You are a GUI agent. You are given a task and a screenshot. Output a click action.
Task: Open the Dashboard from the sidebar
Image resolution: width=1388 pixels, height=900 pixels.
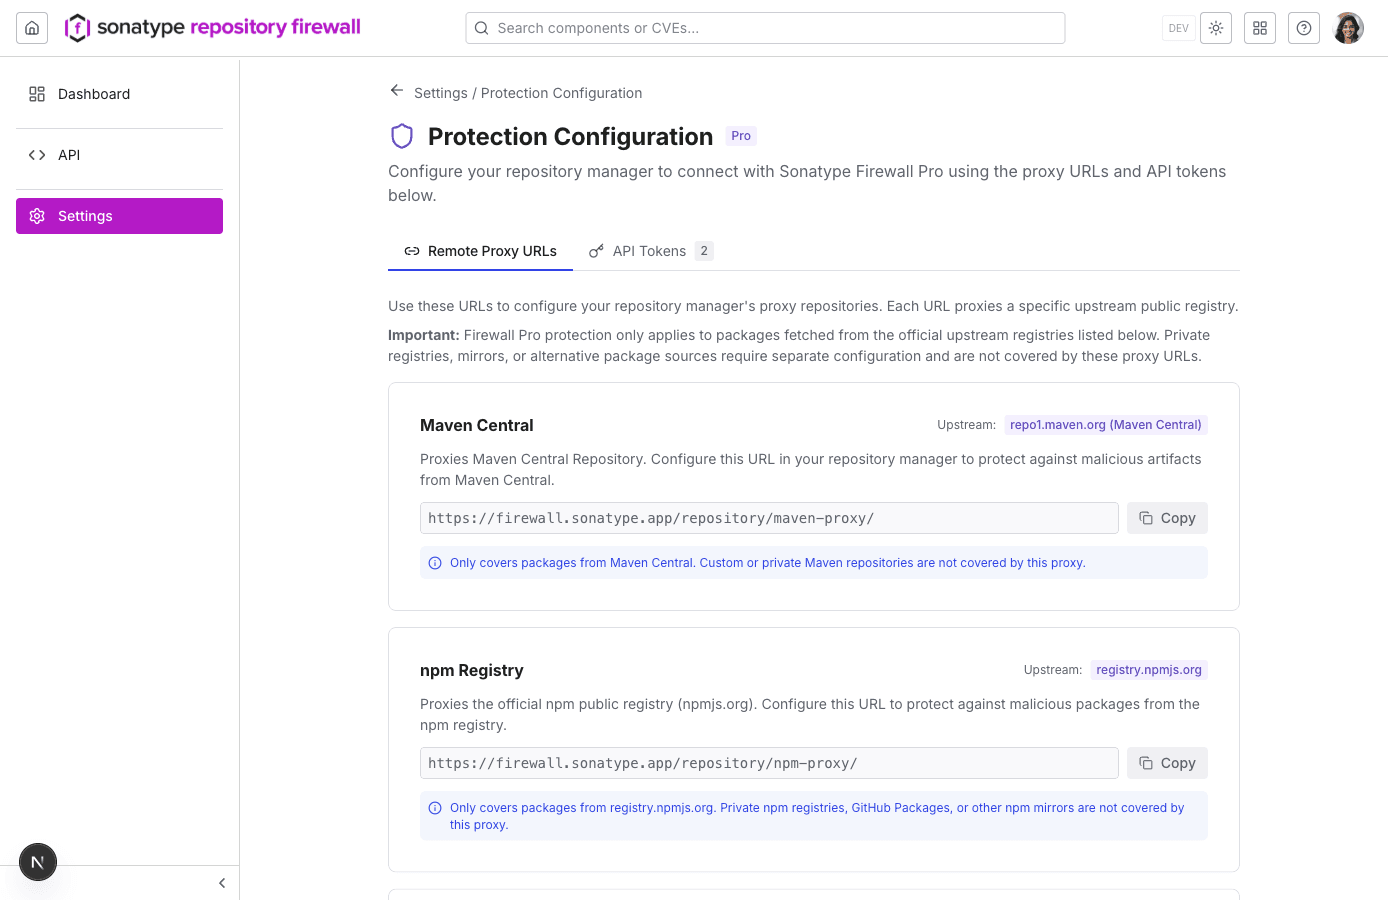click(94, 94)
